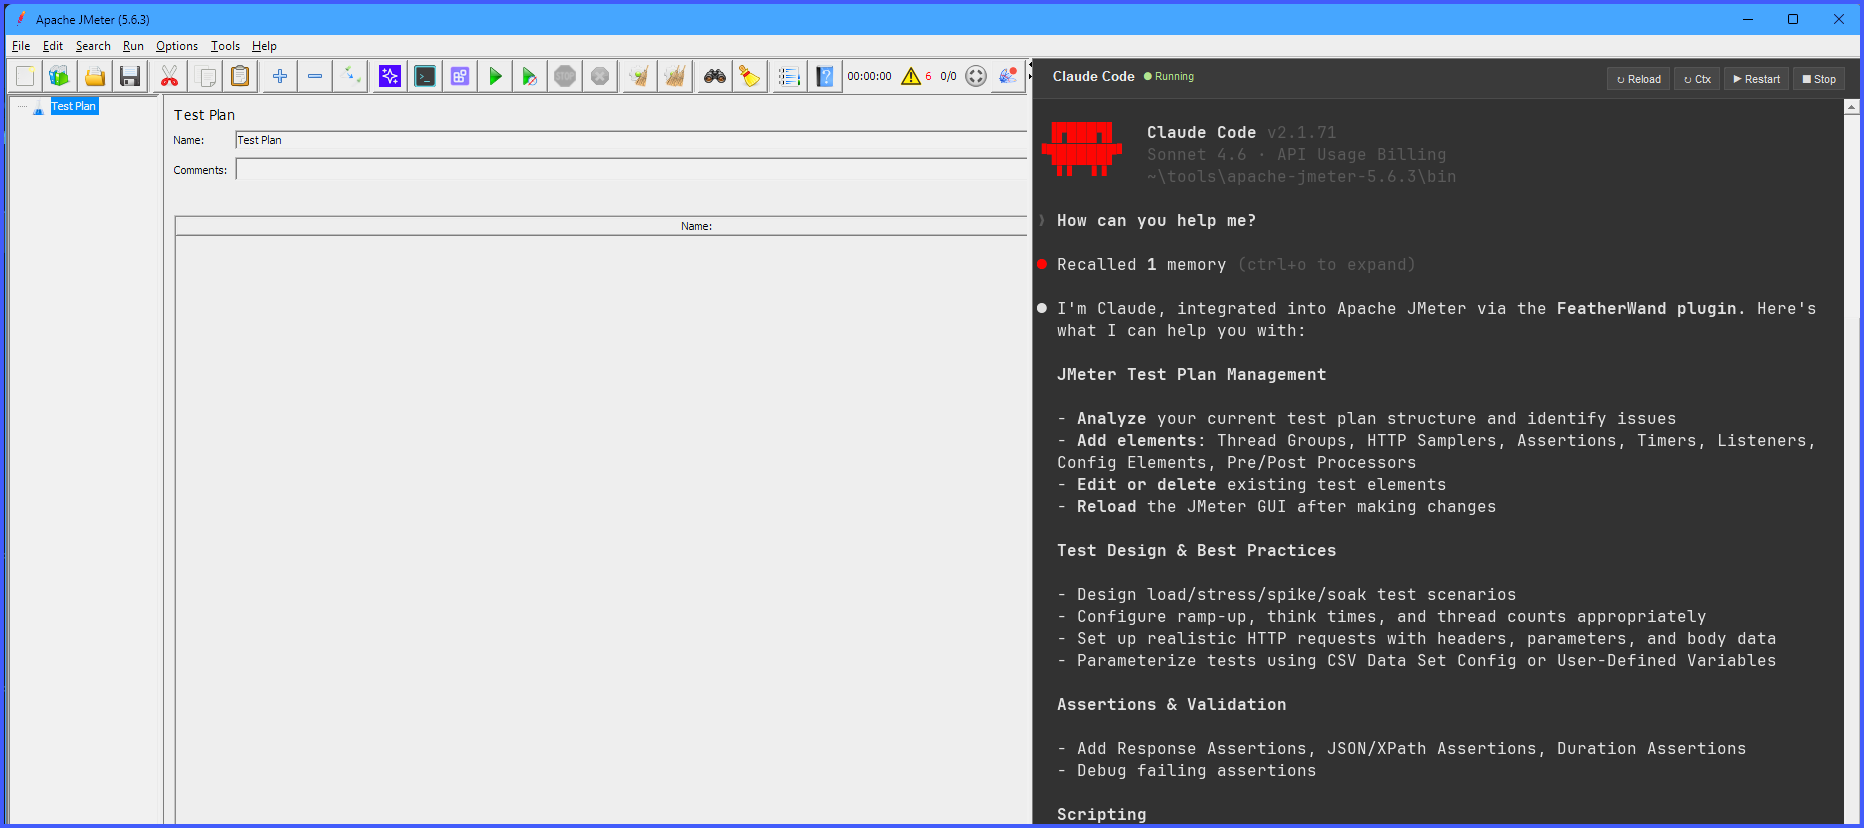1864x828 pixels.
Task: Reset search using yellow brush icon
Action: (750, 76)
